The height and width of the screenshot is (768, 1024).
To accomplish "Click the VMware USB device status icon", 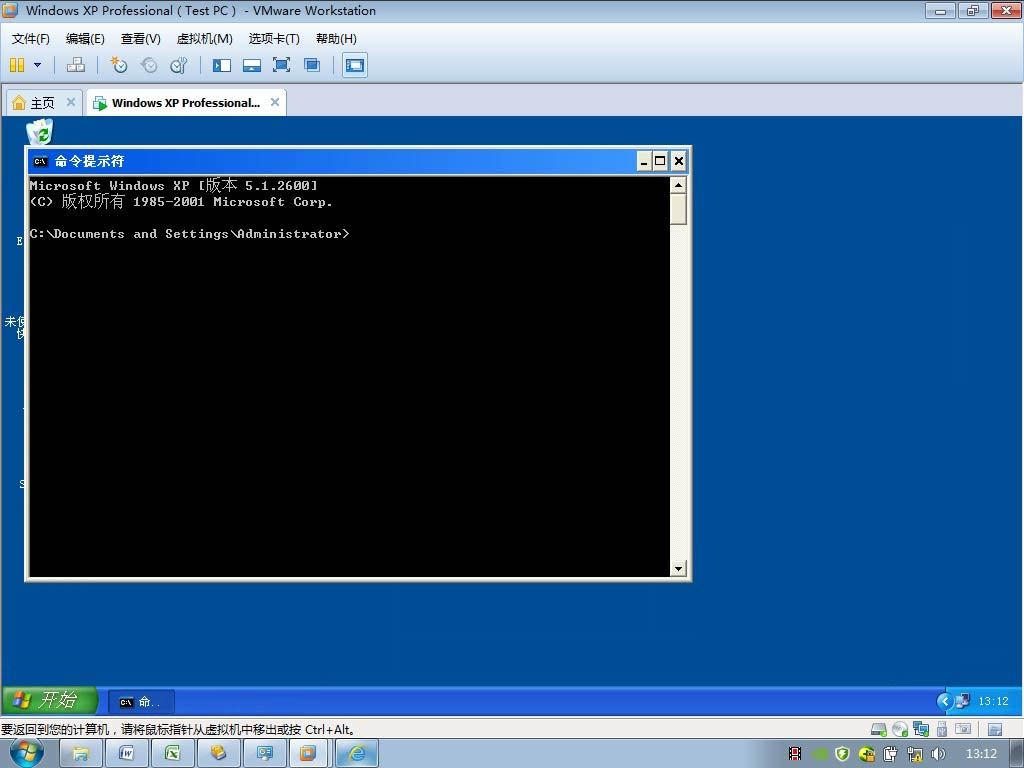I will tap(942, 729).
